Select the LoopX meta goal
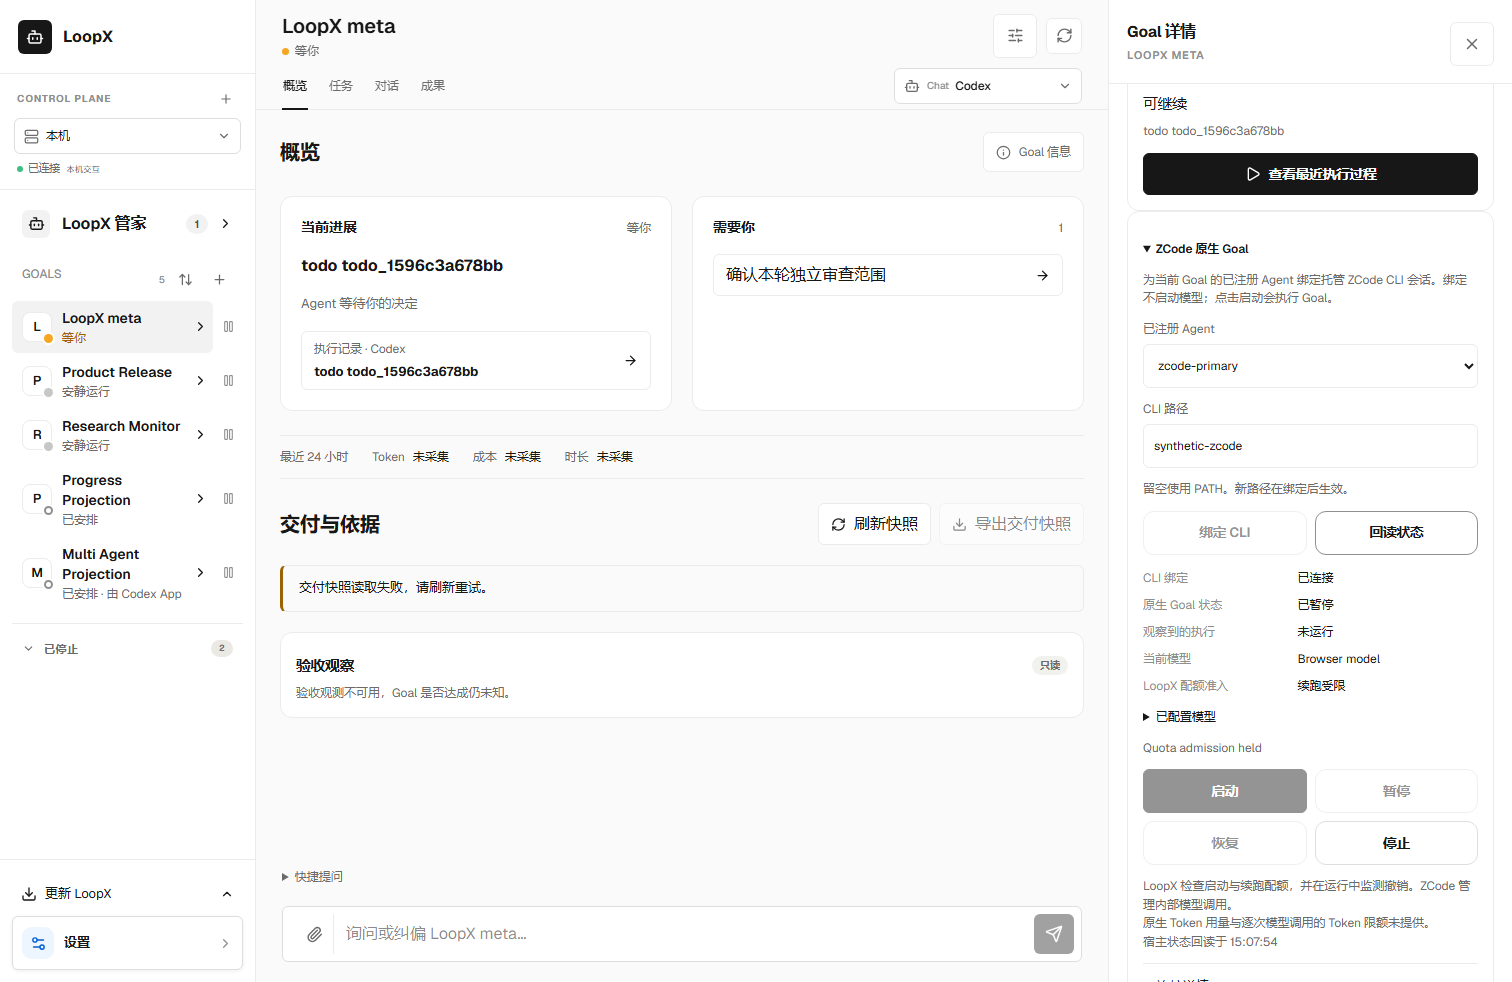 pos(112,327)
